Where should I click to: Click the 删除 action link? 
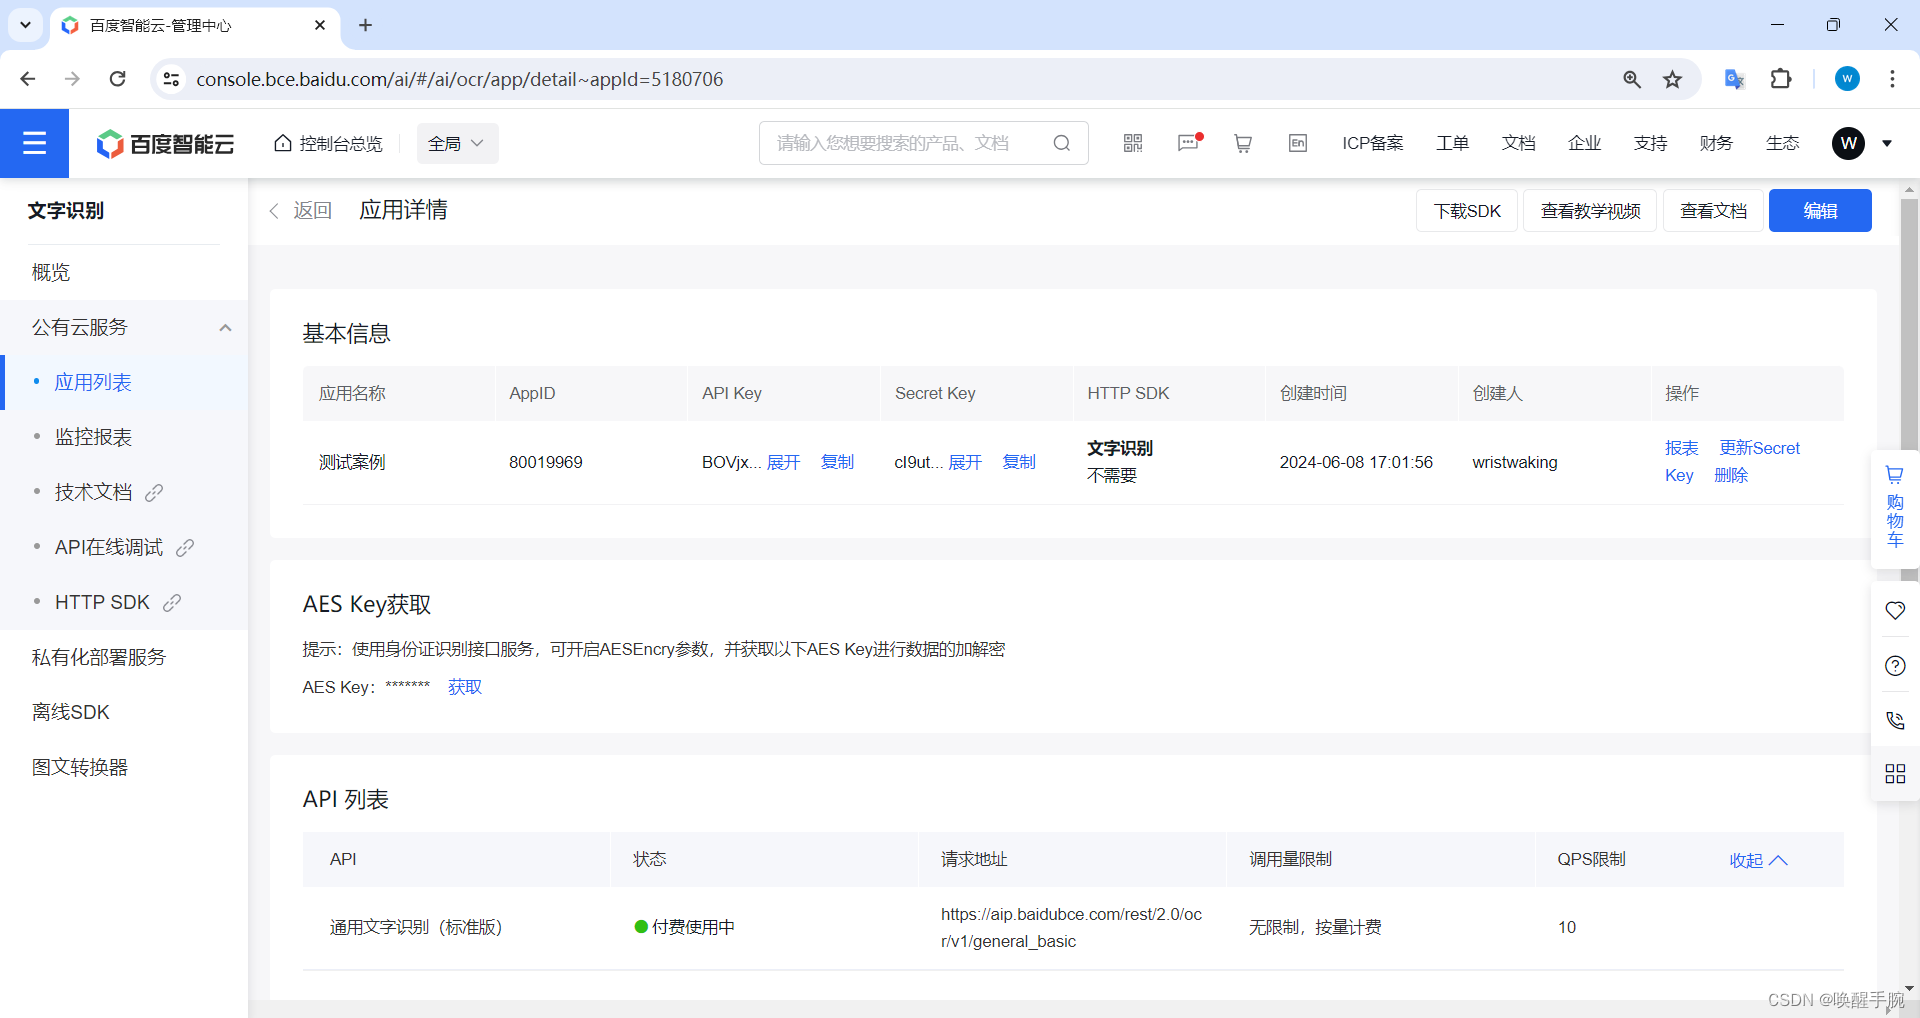[x=1731, y=475]
